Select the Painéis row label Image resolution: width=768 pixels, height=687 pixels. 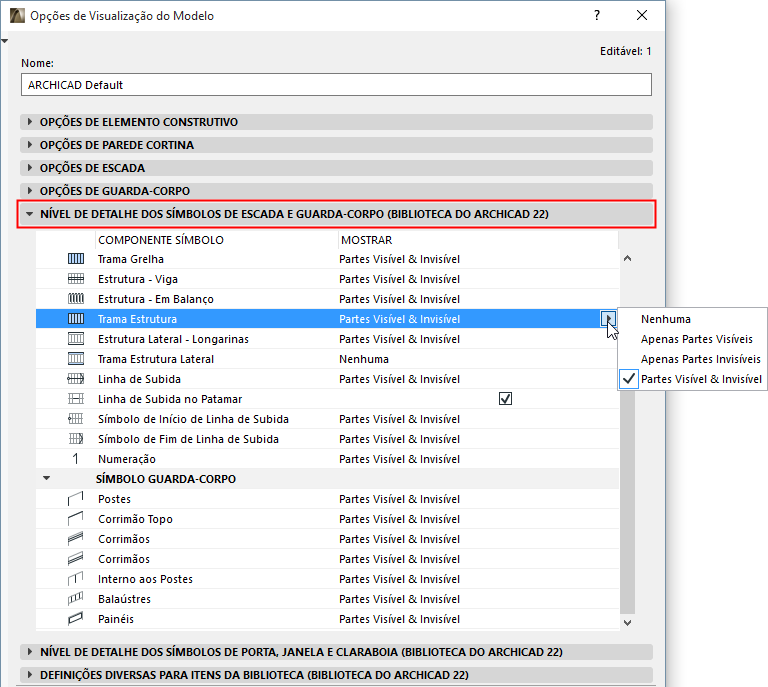point(116,619)
